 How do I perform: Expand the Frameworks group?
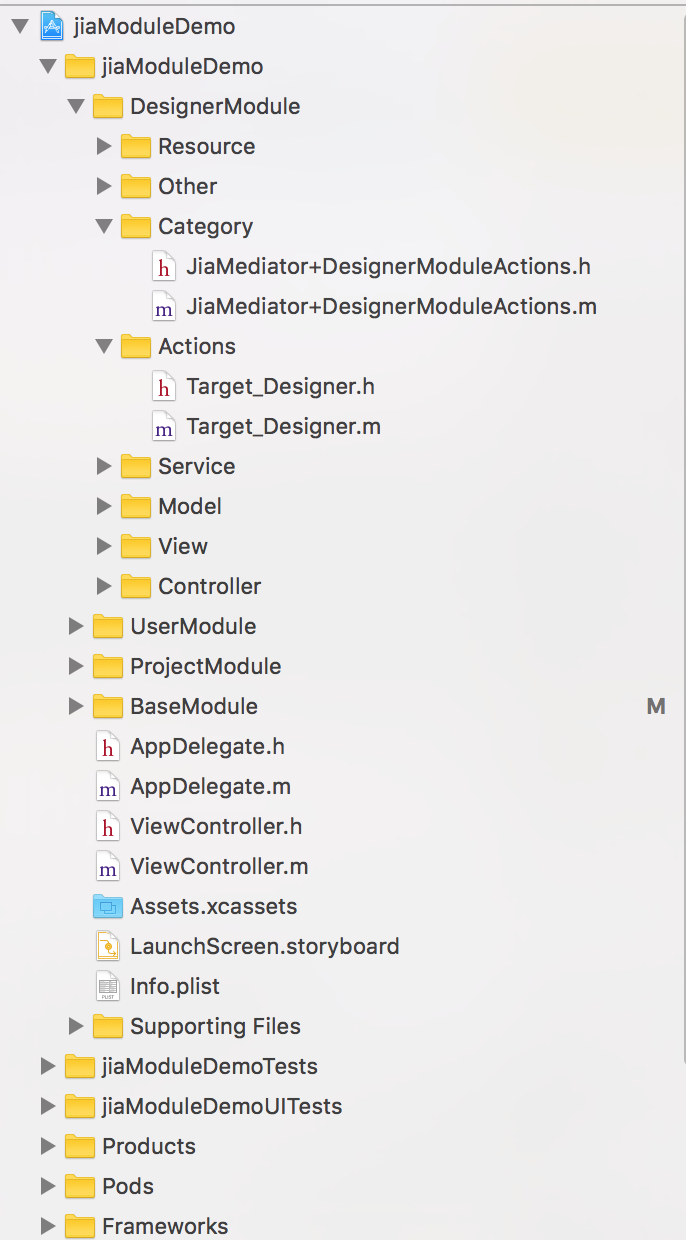(47, 1226)
